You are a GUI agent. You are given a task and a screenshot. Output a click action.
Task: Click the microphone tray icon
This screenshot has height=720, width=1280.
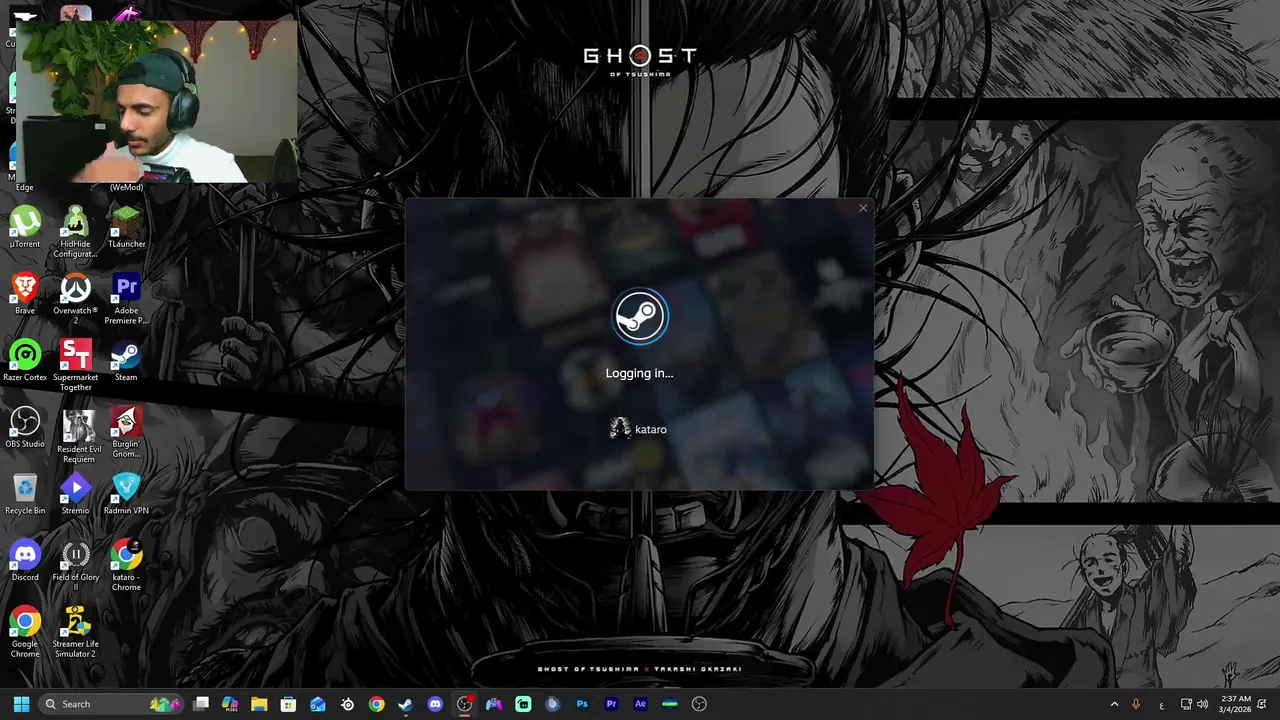1136,704
